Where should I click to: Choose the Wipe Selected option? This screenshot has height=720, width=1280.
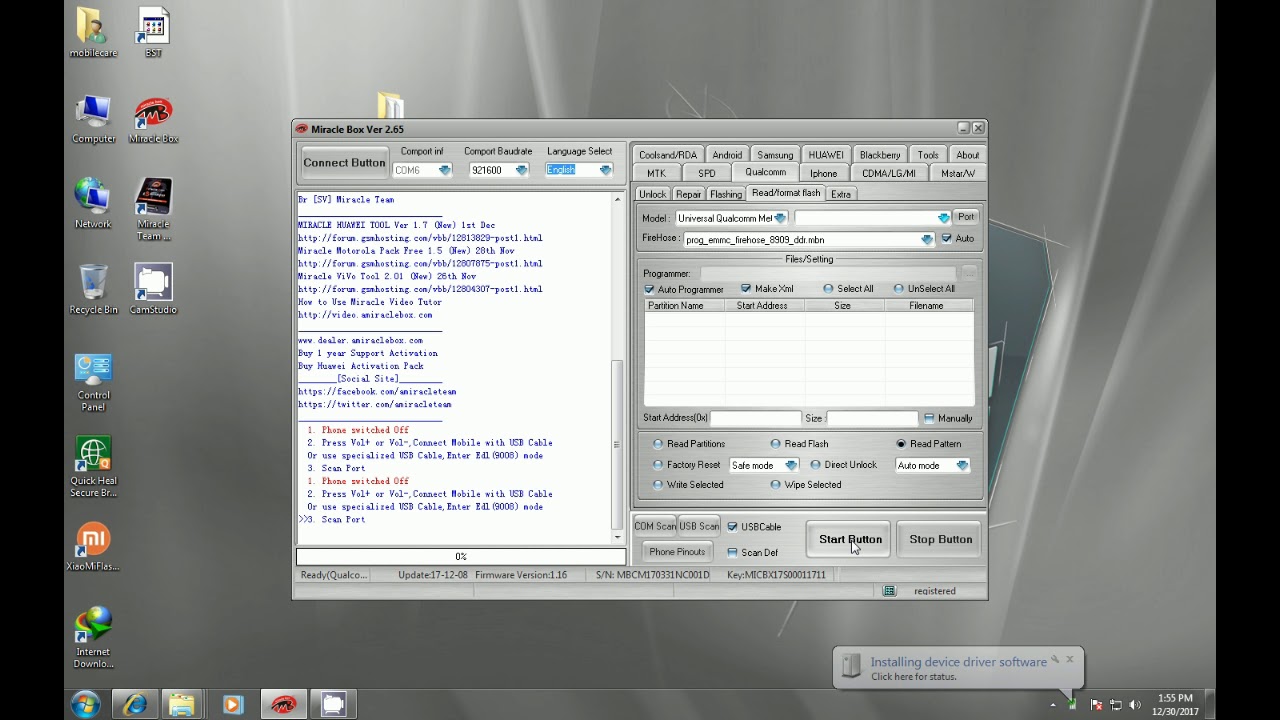click(x=775, y=485)
